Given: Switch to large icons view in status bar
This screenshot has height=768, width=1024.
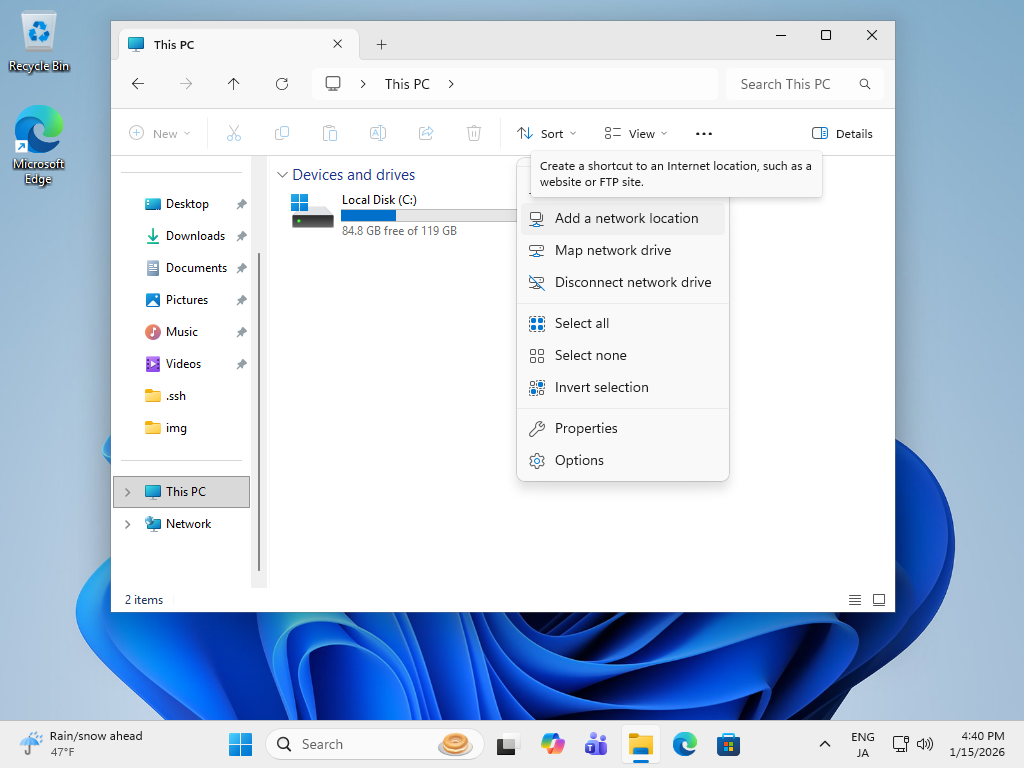Looking at the screenshot, I should pyautogui.click(x=879, y=600).
